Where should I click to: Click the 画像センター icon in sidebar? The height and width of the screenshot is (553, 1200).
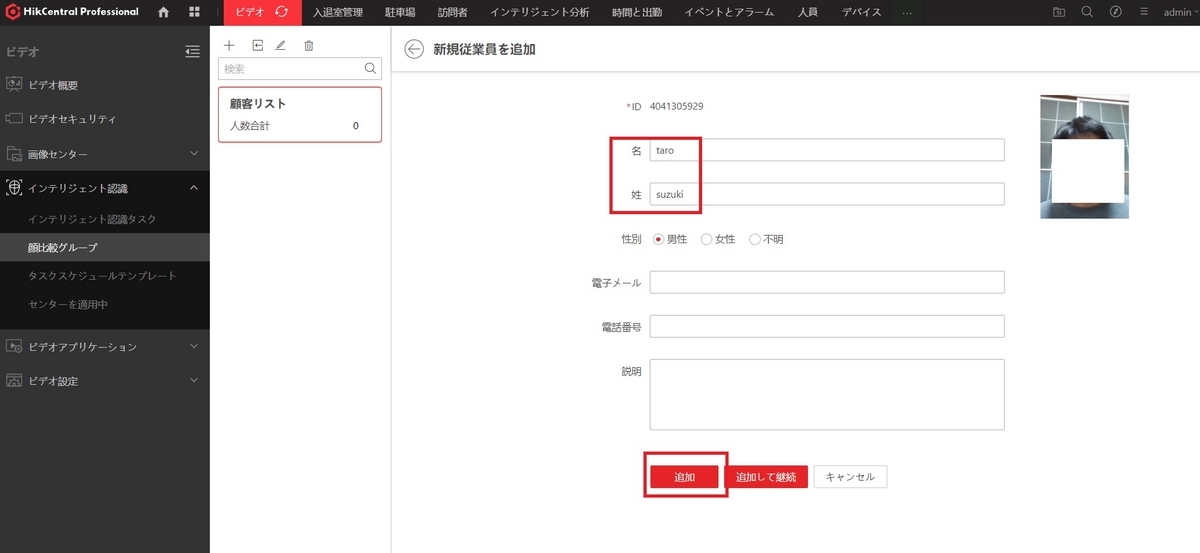click(x=14, y=154)
